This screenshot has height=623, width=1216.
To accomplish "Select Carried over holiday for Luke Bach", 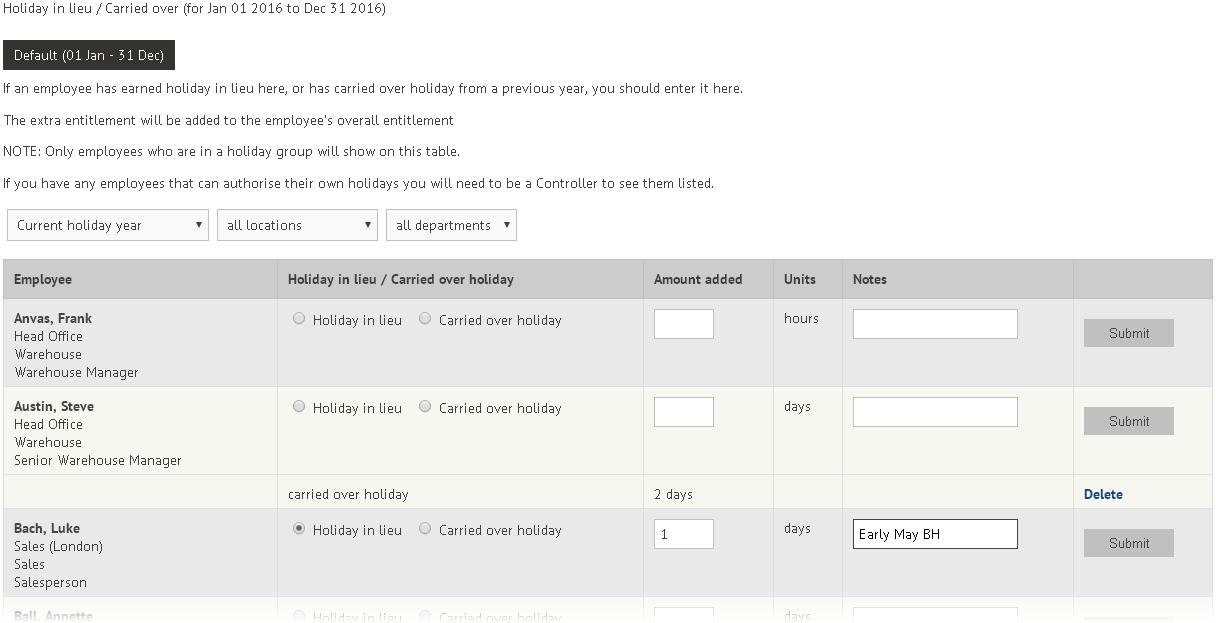I will [x=425, y=529].
